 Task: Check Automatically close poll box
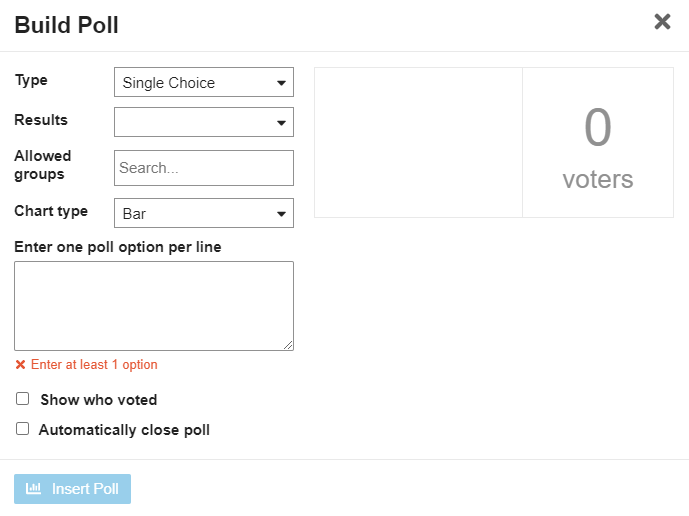[22, 429]
